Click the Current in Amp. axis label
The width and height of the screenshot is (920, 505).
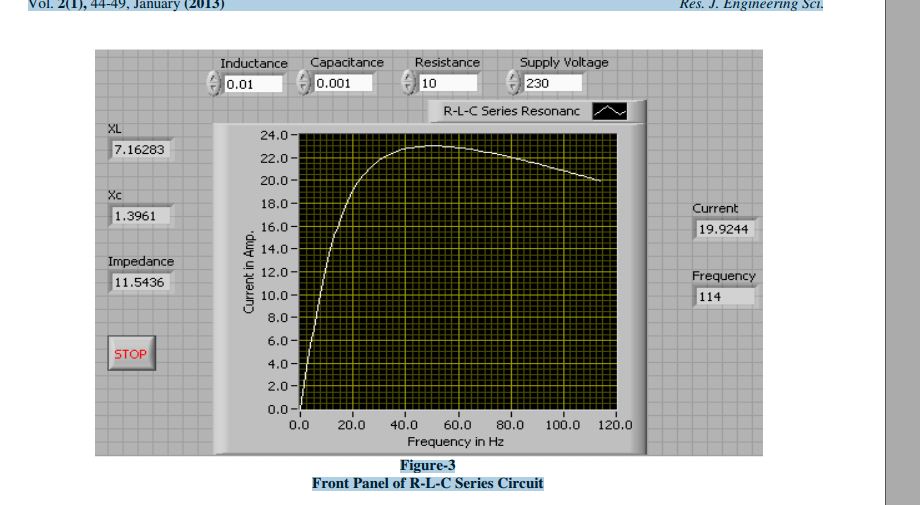(249, 272)
